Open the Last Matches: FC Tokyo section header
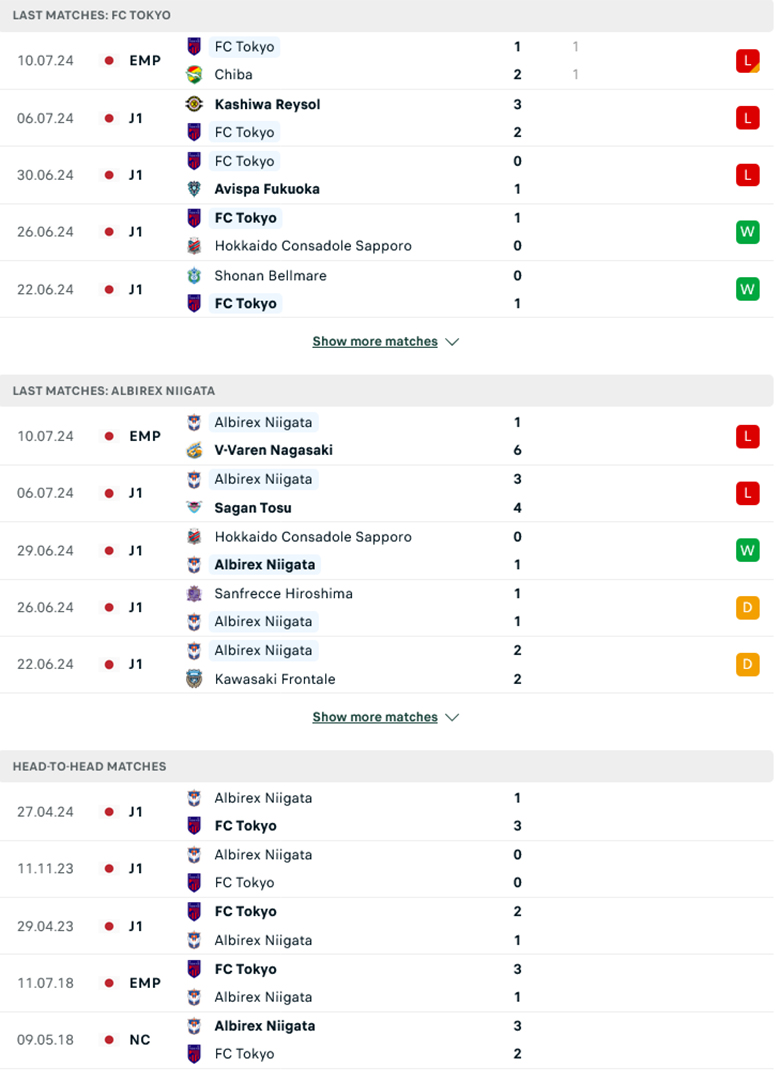 pyautogui.click(x=92, y=15)
